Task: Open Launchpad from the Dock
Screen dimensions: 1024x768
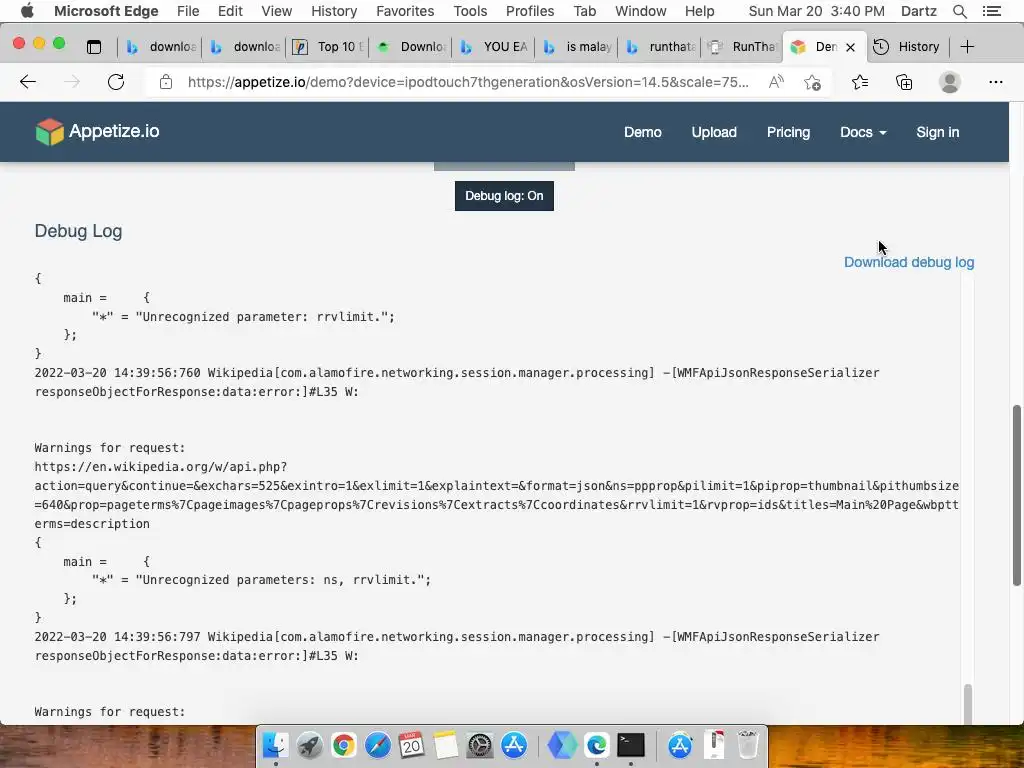Action: [x=310, y=744]
